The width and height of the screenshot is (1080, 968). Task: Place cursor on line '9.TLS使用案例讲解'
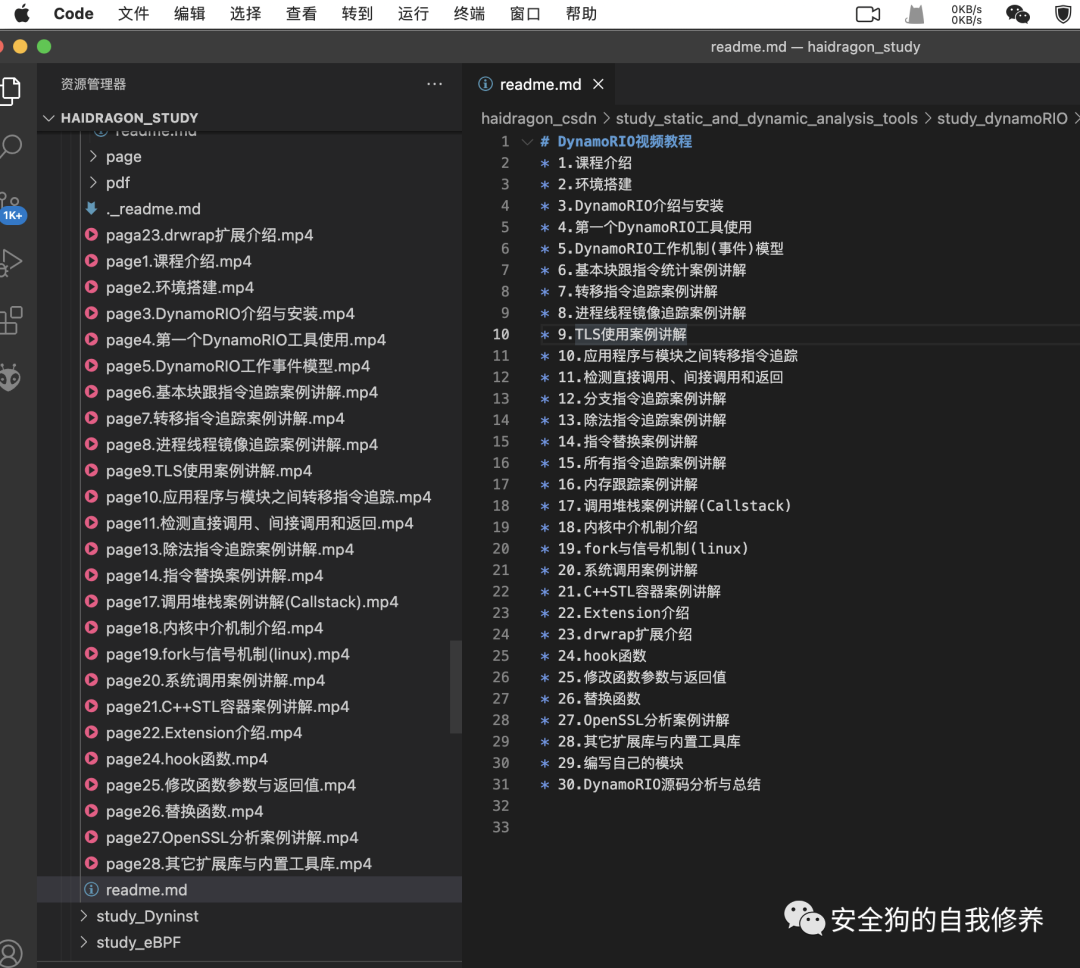(x=622, y=334)
